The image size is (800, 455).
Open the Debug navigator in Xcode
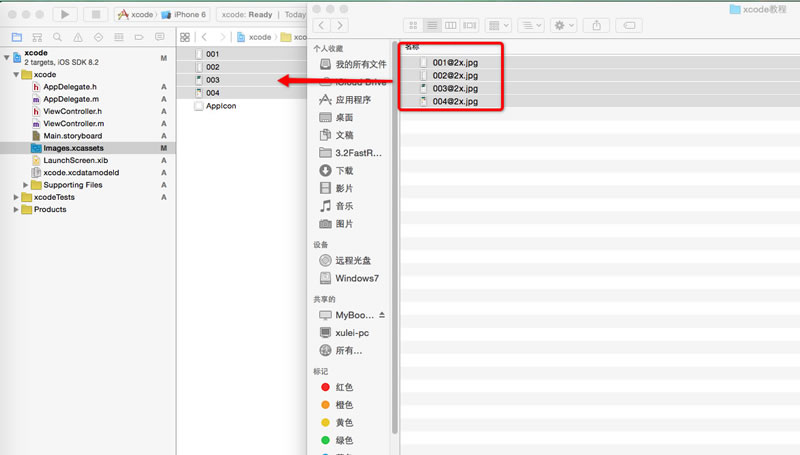coord(119,37)
